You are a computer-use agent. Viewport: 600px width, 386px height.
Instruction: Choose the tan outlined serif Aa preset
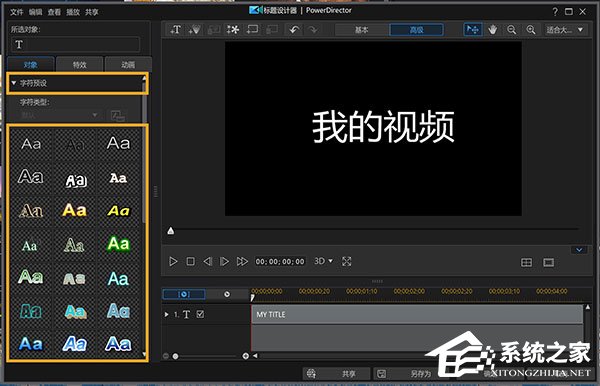click(x=31, y=210)
